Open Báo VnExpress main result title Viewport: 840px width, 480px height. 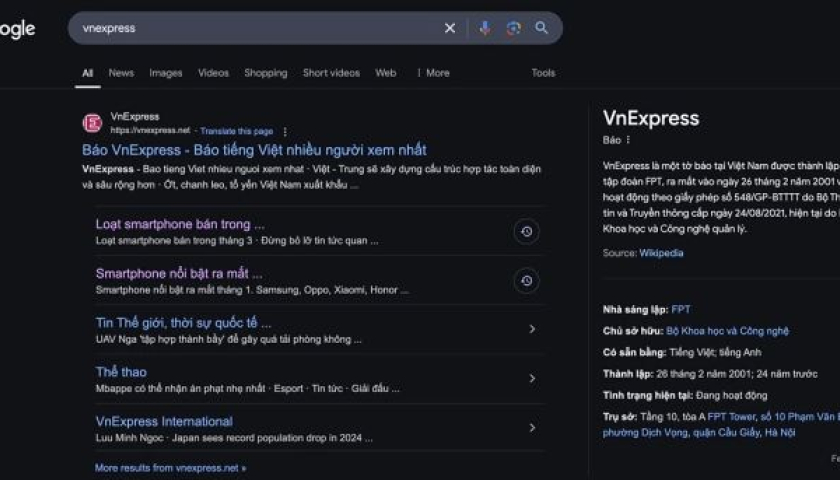tap(254, 150)
